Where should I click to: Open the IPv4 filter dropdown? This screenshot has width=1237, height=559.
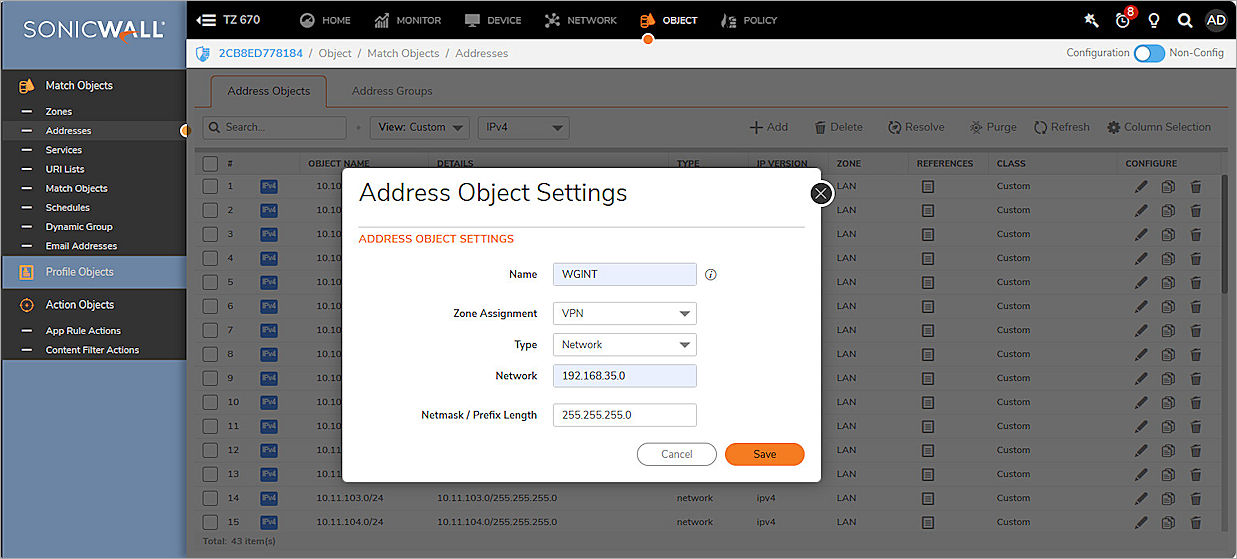pyautogui.click(x=523, y=127)
